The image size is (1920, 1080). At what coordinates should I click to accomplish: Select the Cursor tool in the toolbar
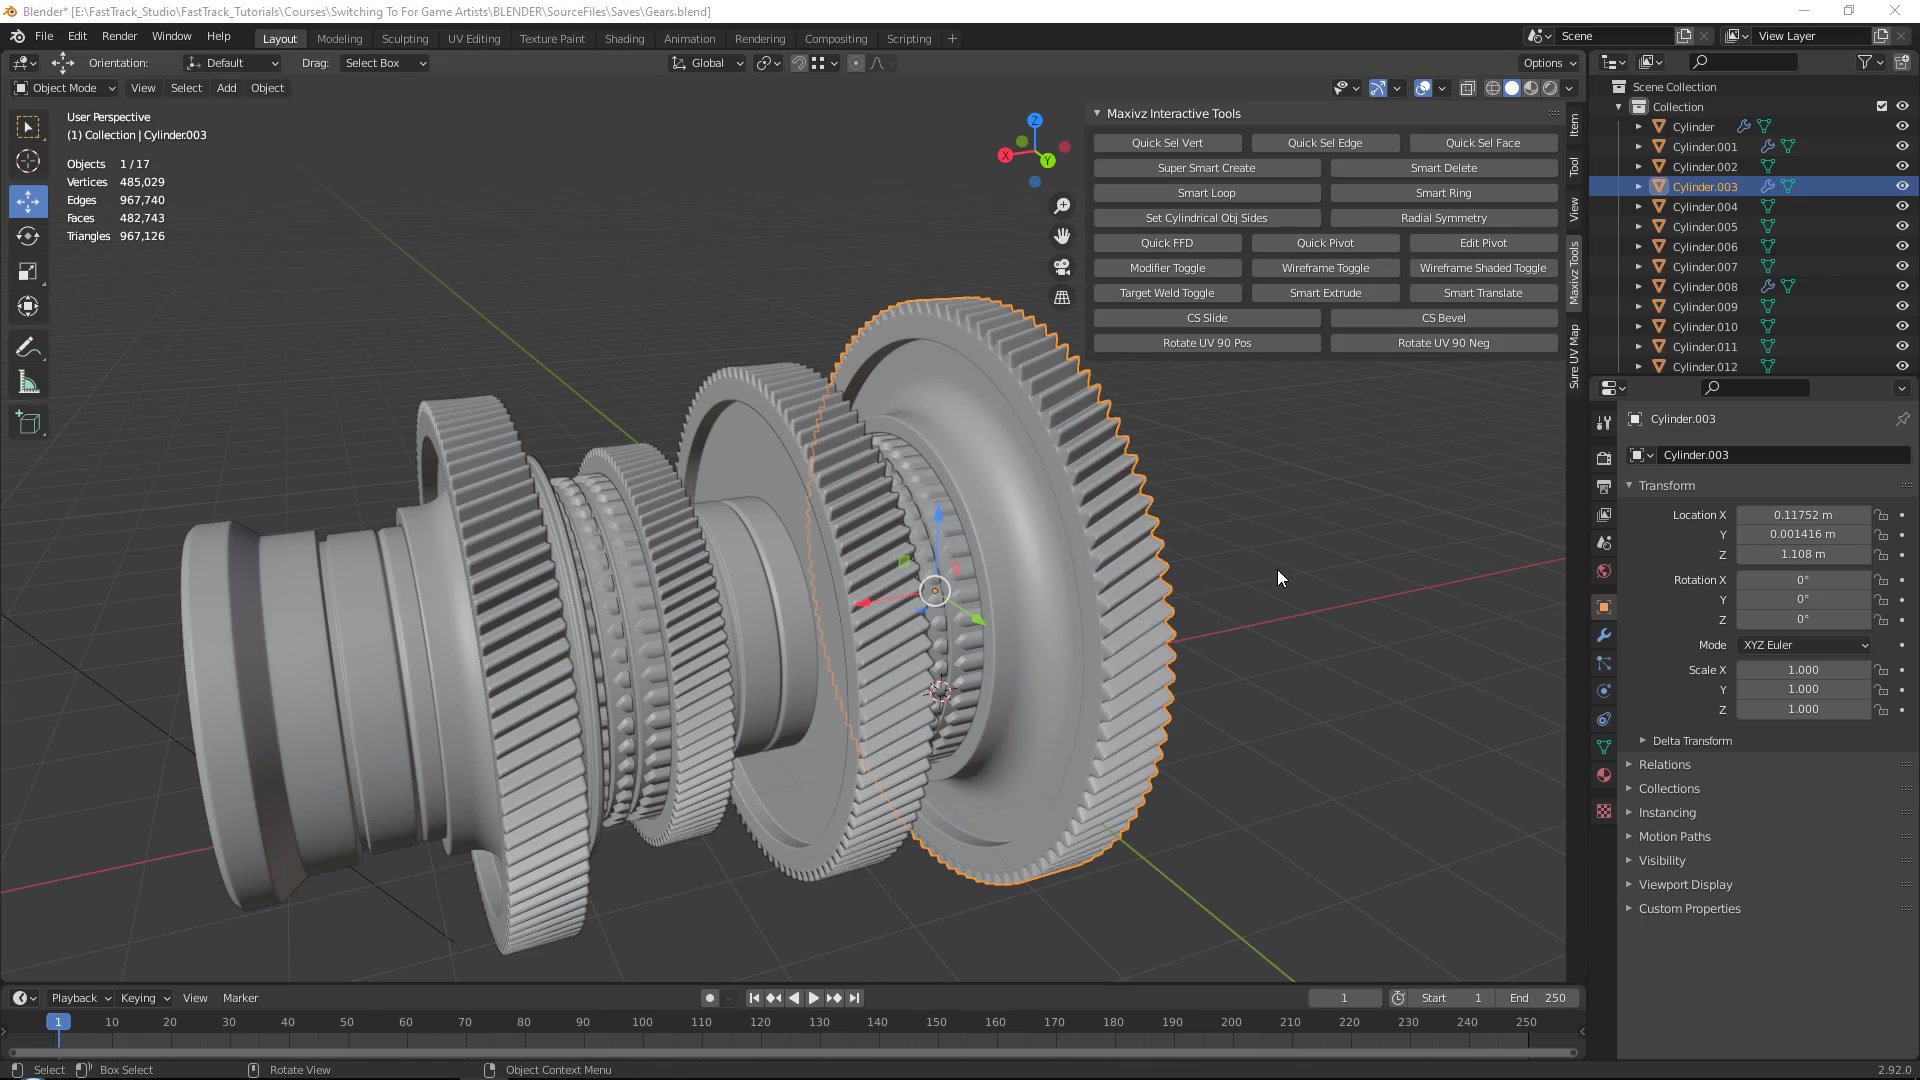pos(28,161)
